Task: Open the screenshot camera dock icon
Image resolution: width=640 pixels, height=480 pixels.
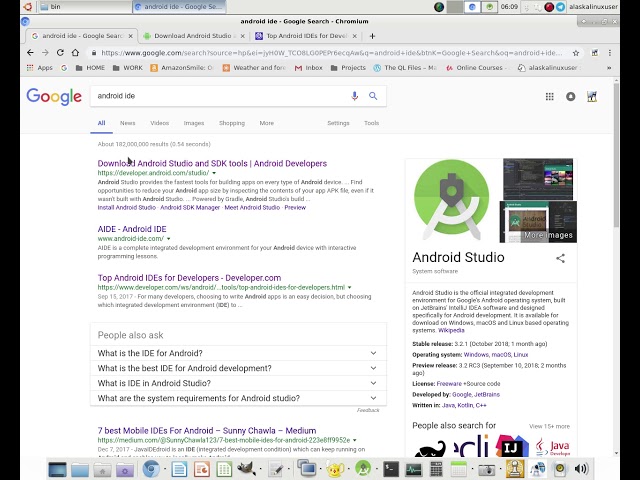Action: pyautogui.click(x=486, y=469)
